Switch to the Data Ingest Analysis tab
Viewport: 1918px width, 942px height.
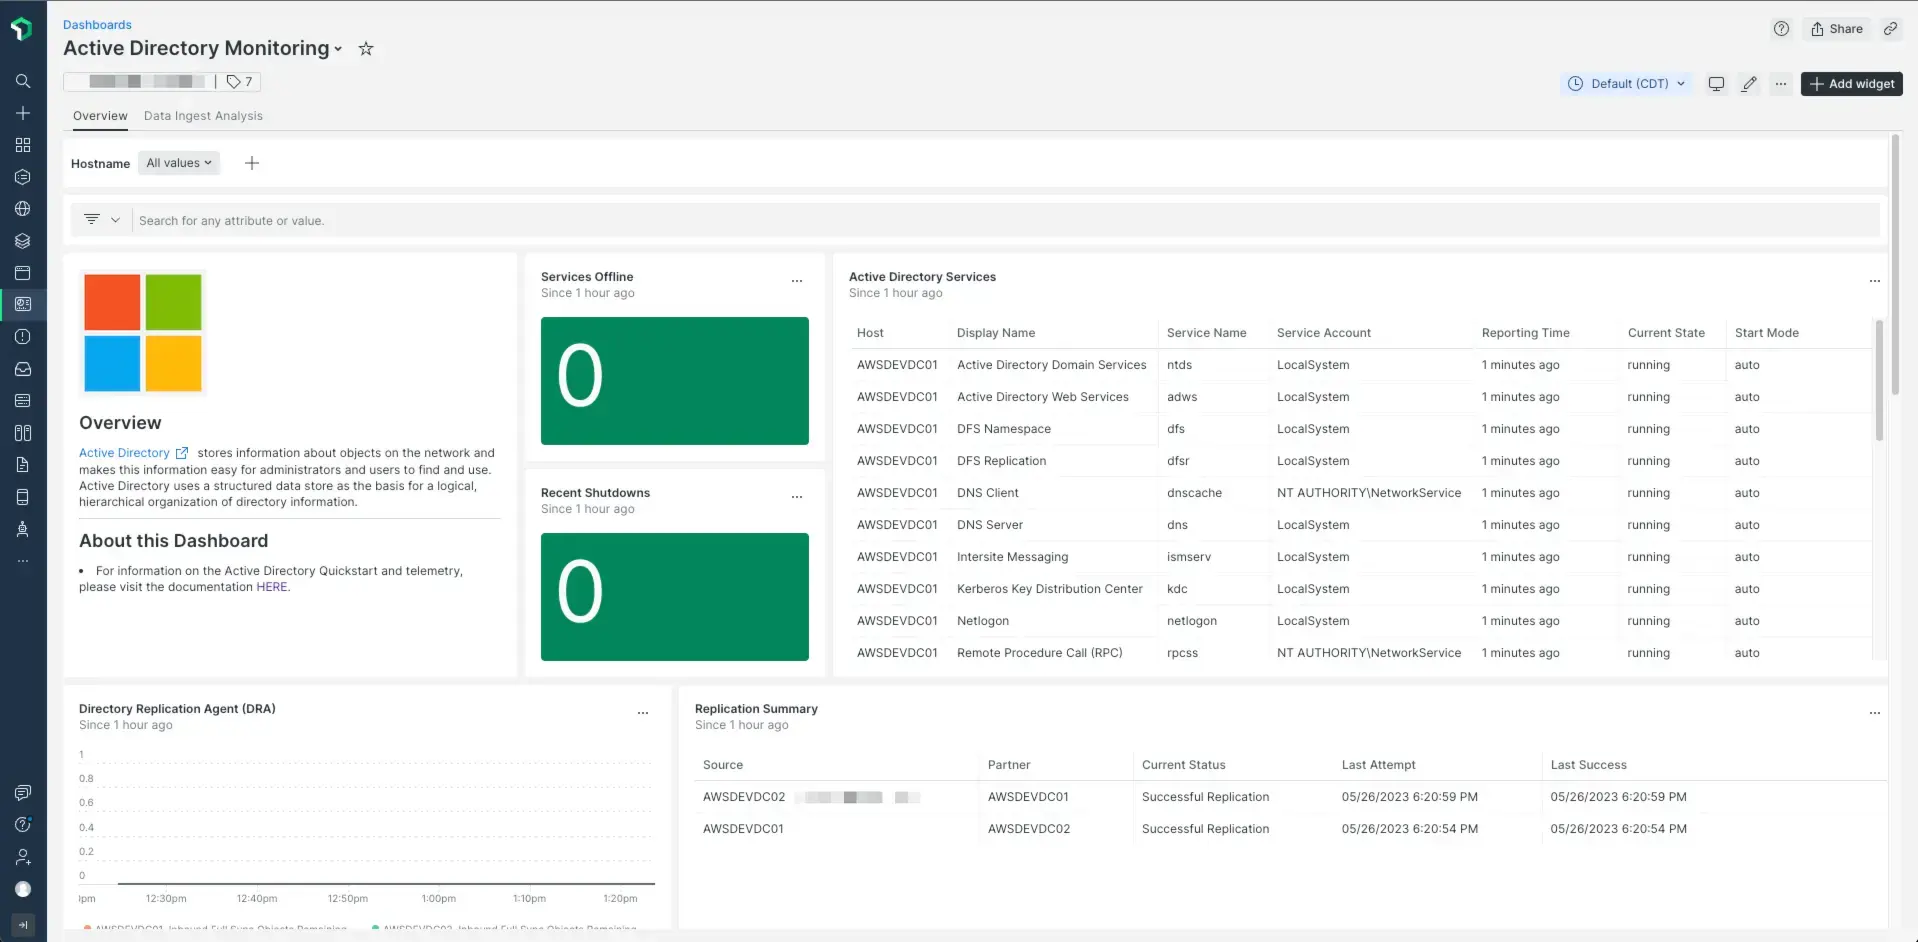203,116
